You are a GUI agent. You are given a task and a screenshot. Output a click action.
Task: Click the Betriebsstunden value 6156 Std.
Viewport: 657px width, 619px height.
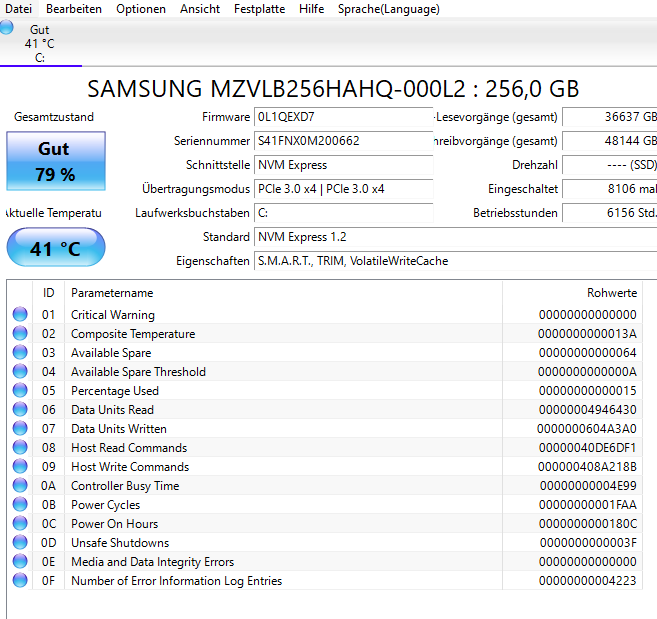610,213
